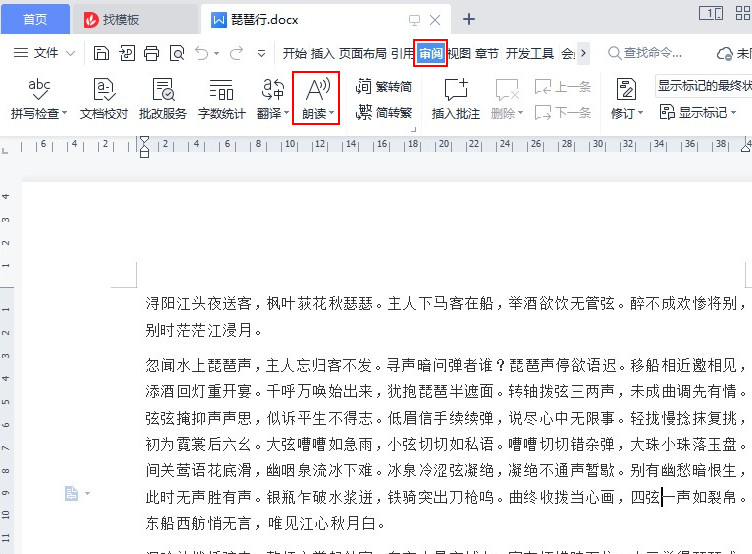
Task: Open the Find Templates (找模板) tab
Action: (x=134, y=20)
